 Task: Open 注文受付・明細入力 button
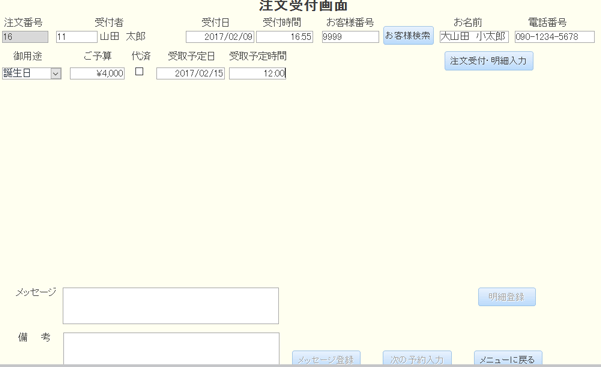(x=489, y=61)
